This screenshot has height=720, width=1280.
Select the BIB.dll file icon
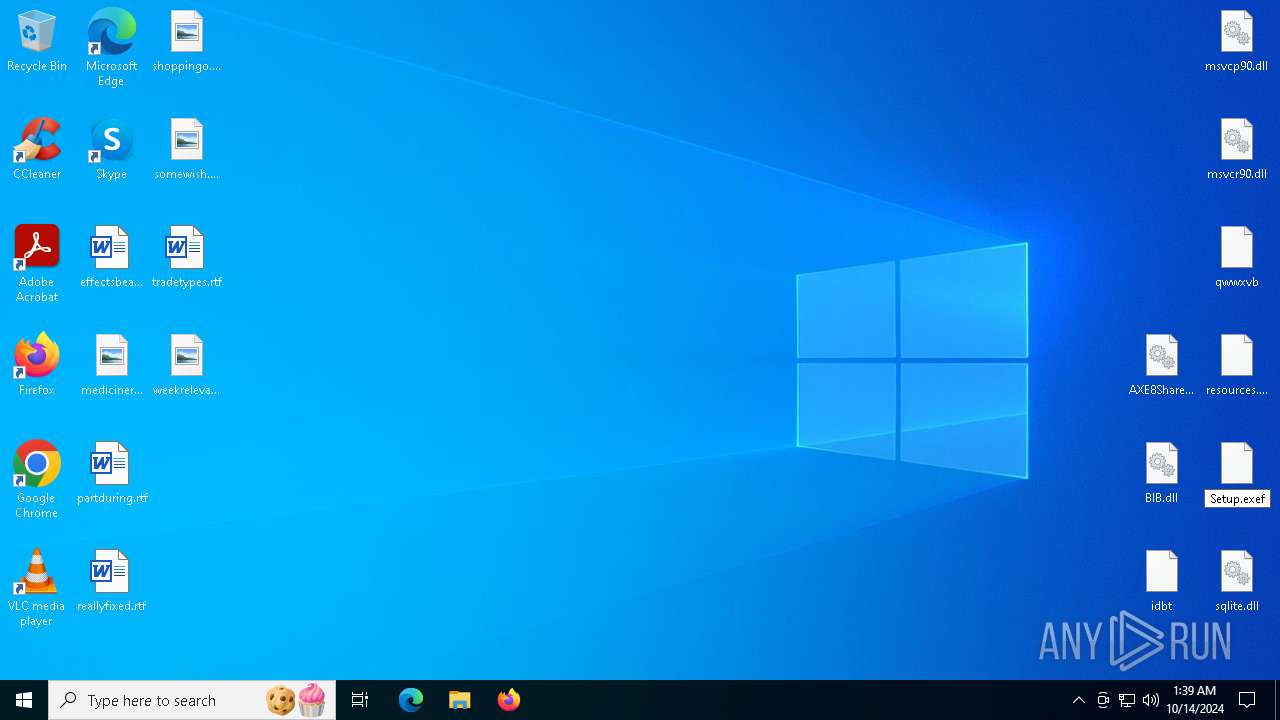click(1161, 474)
